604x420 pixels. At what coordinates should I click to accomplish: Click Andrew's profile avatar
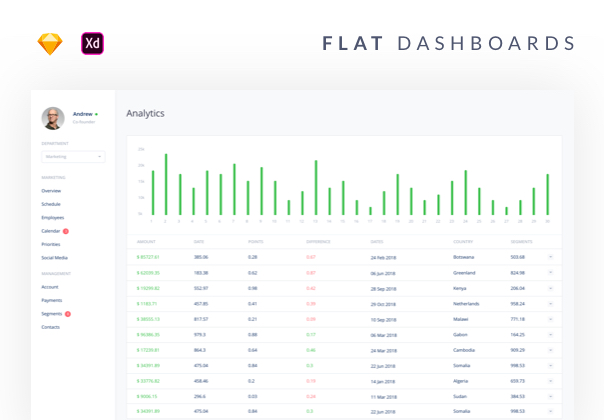click(x=53, y=118)
